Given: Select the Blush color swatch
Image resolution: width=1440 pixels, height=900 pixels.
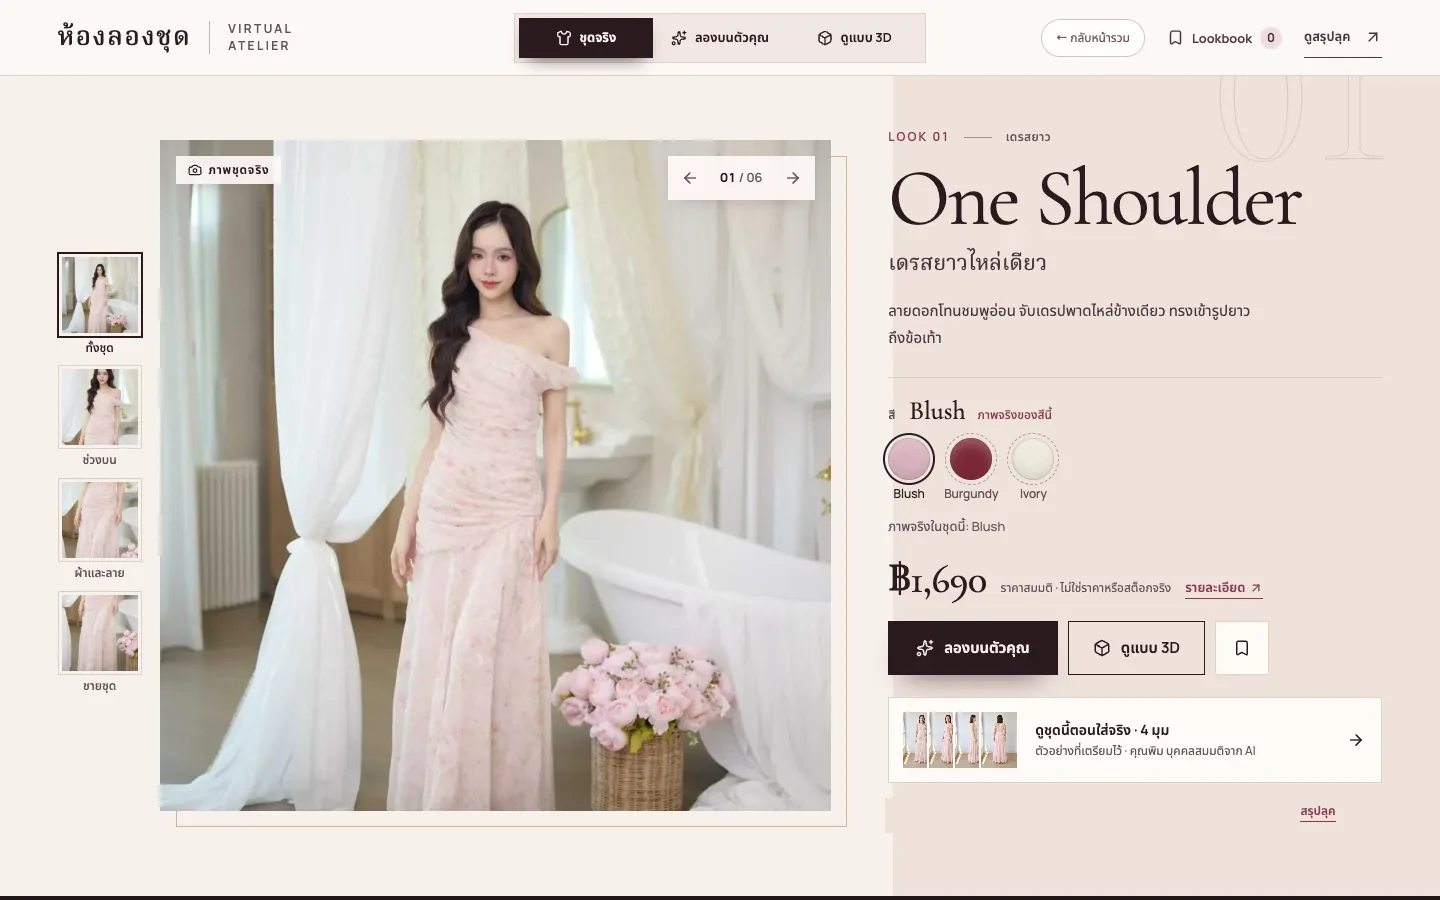Looking at the screenshot, I should [x=909, y=459].
